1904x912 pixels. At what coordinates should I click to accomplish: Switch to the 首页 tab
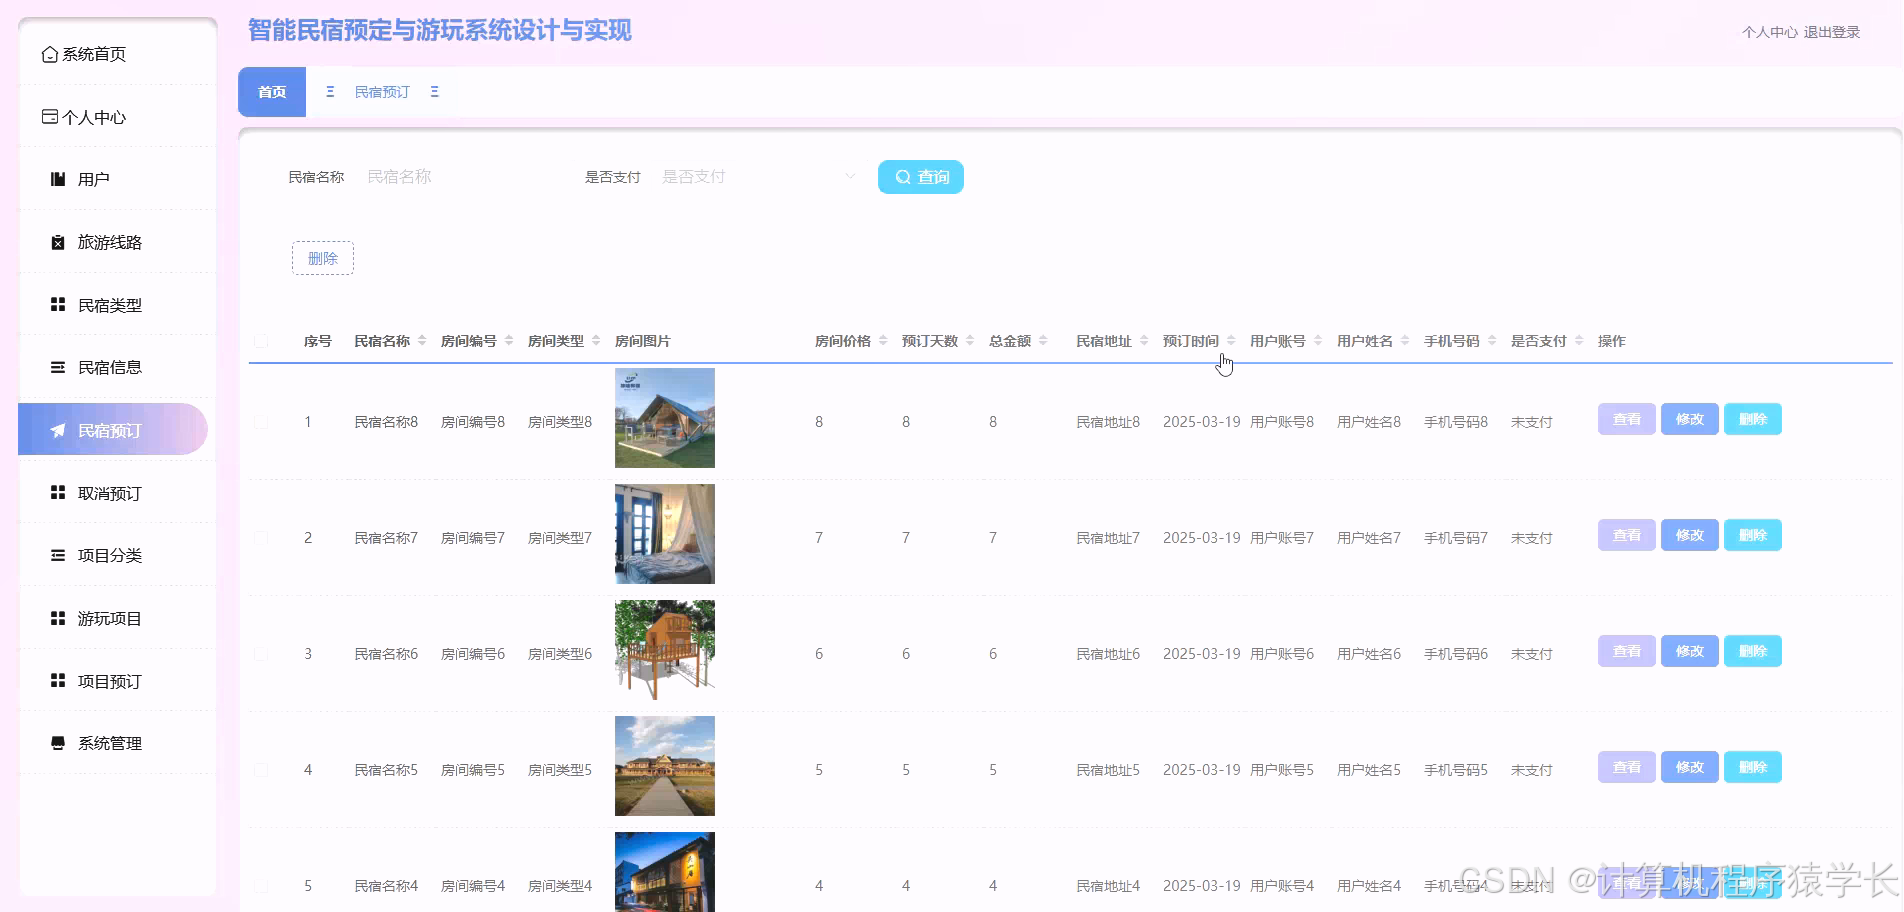click(271, 91)
